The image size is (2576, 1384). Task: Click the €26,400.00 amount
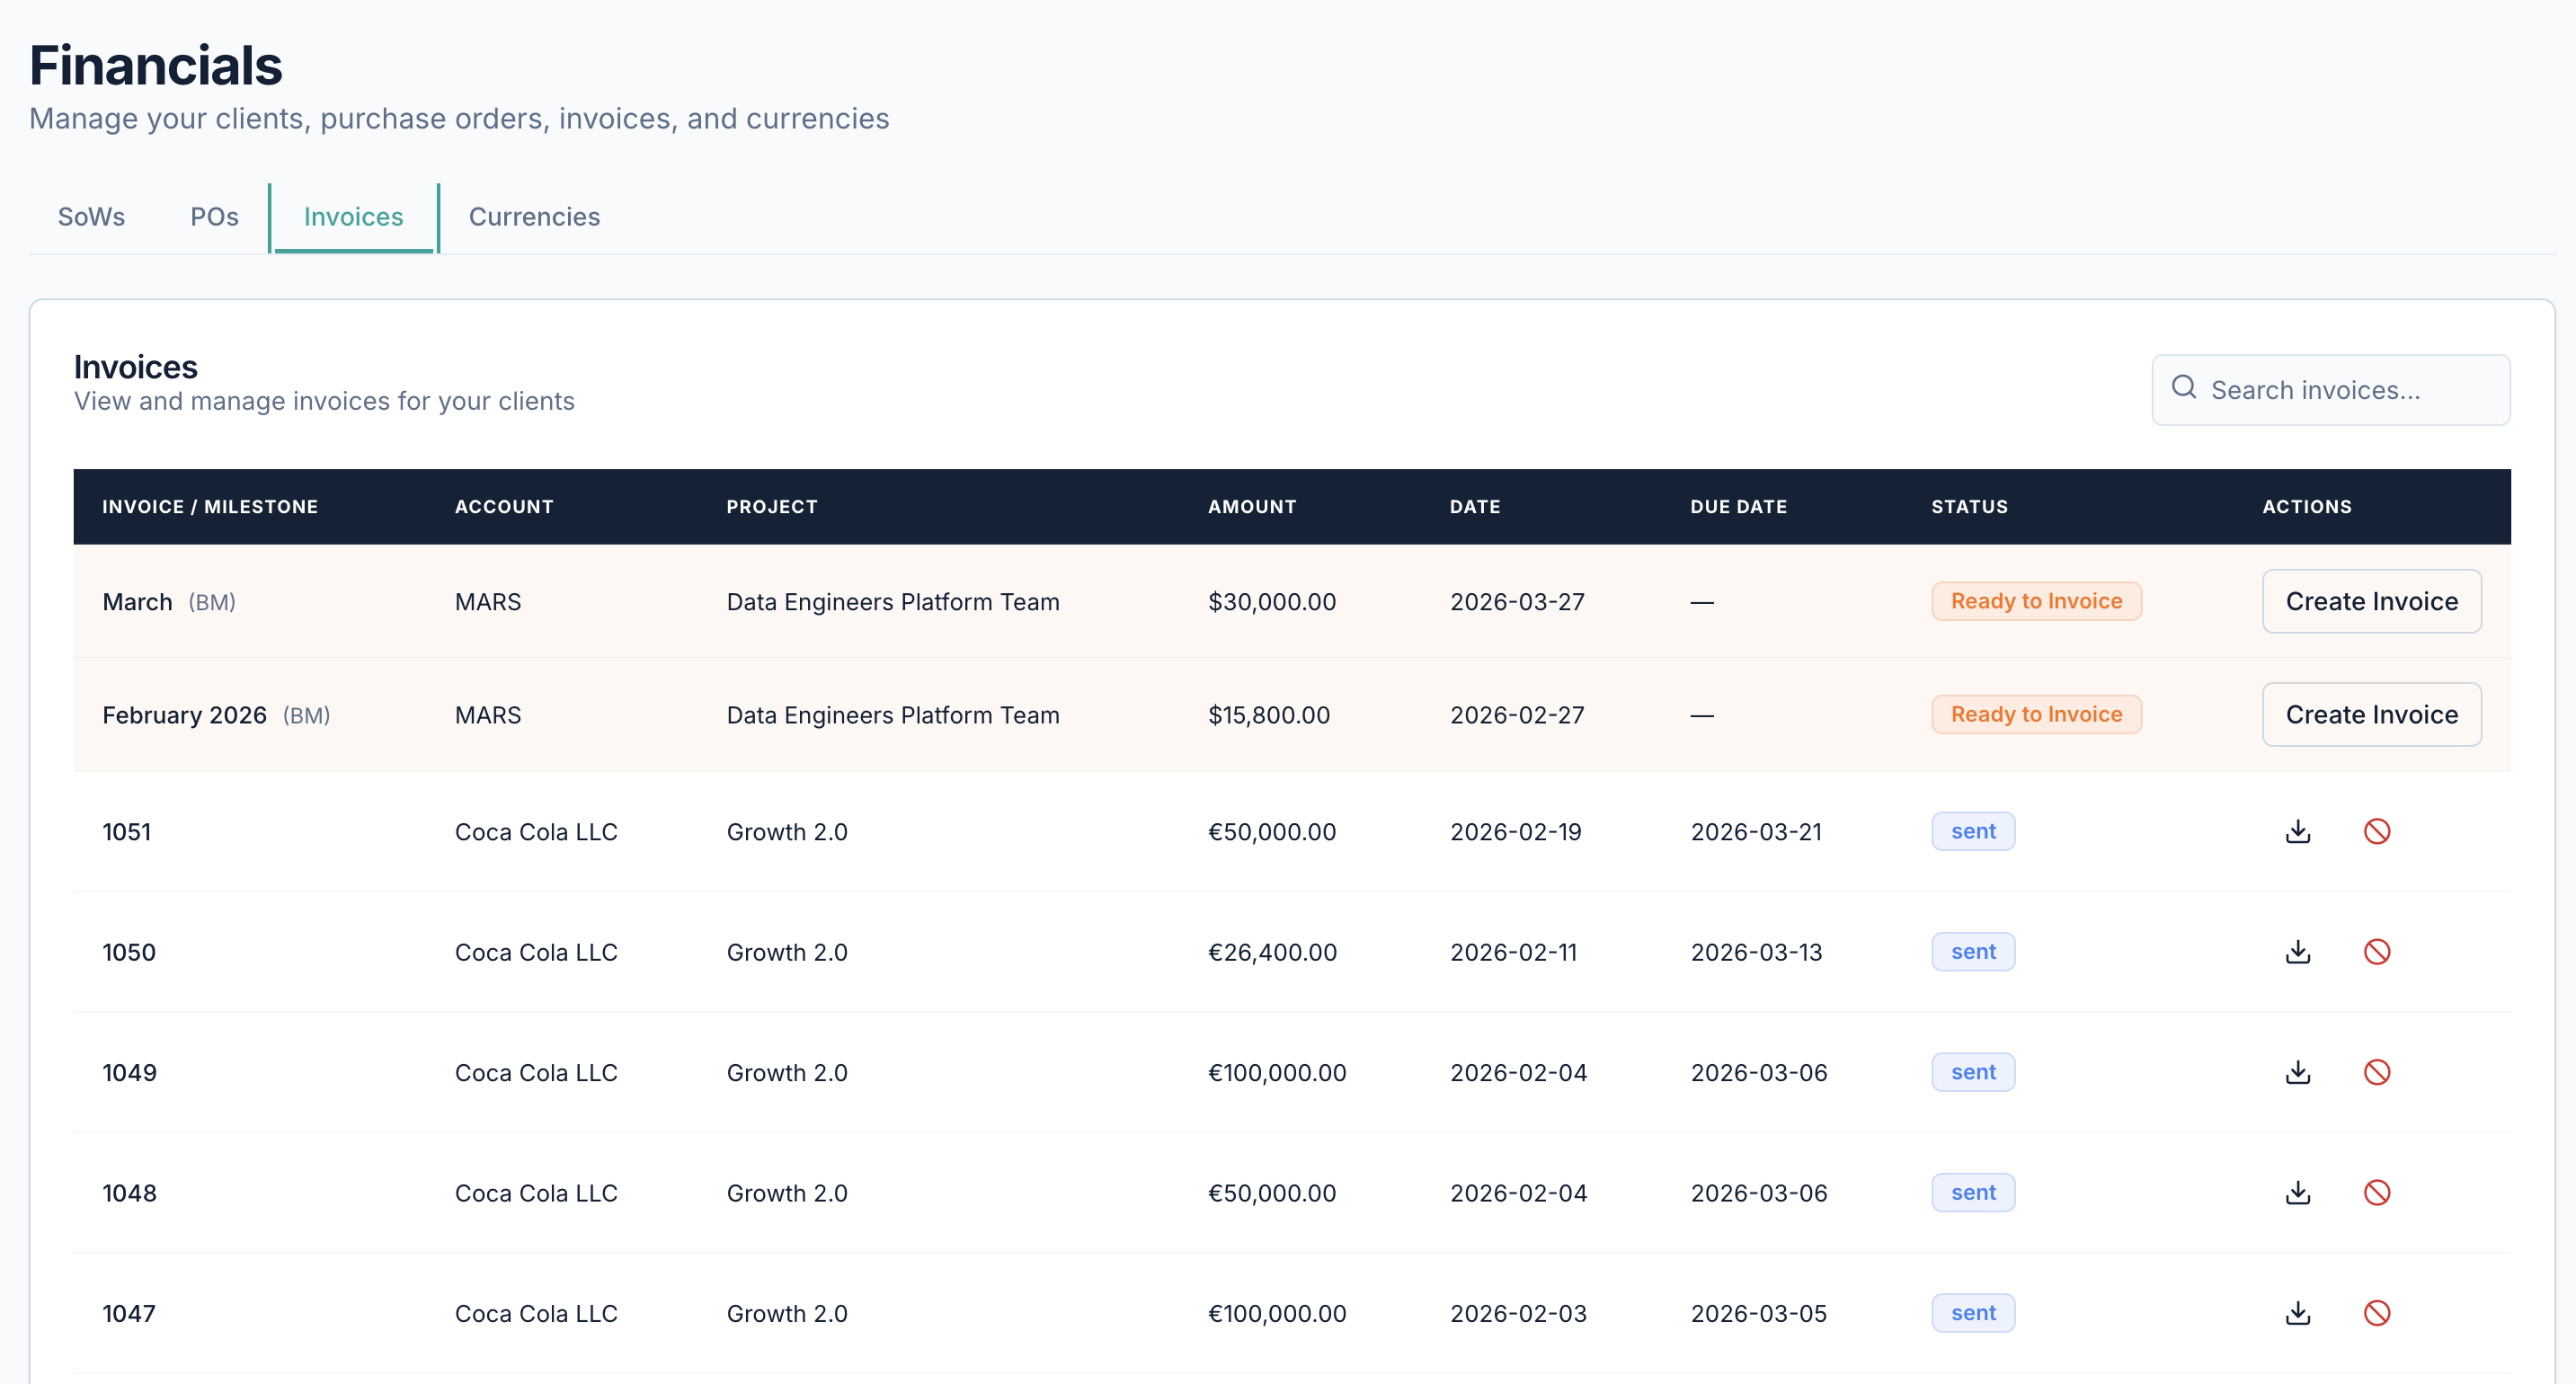(1272, 952)
